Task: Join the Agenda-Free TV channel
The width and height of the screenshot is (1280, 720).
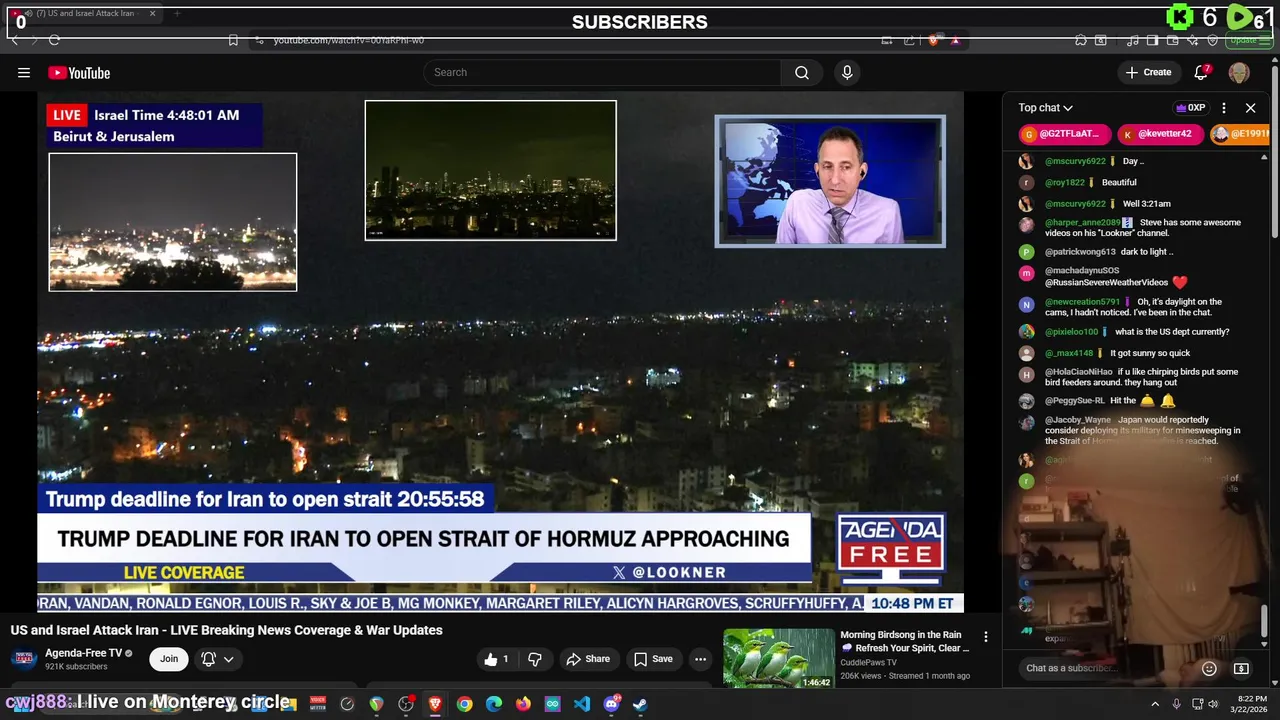Action: tap(169, 659)
